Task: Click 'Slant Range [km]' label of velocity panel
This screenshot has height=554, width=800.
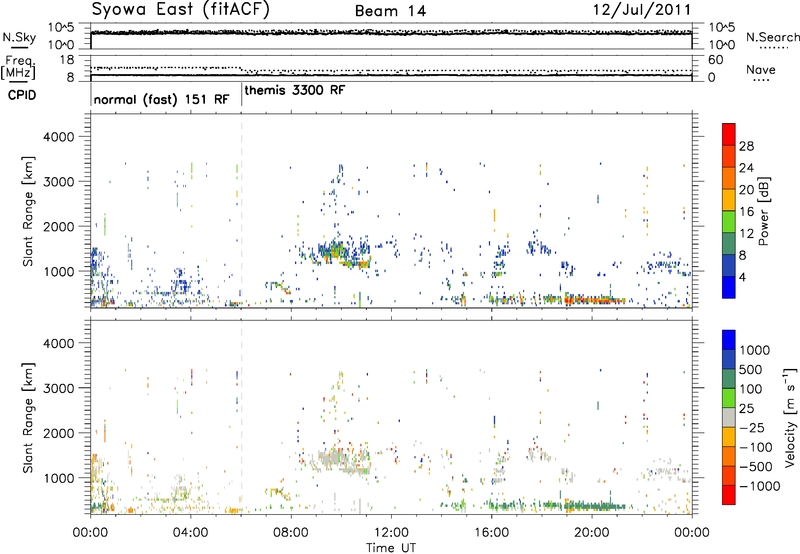Action: [x=28, y=418]
